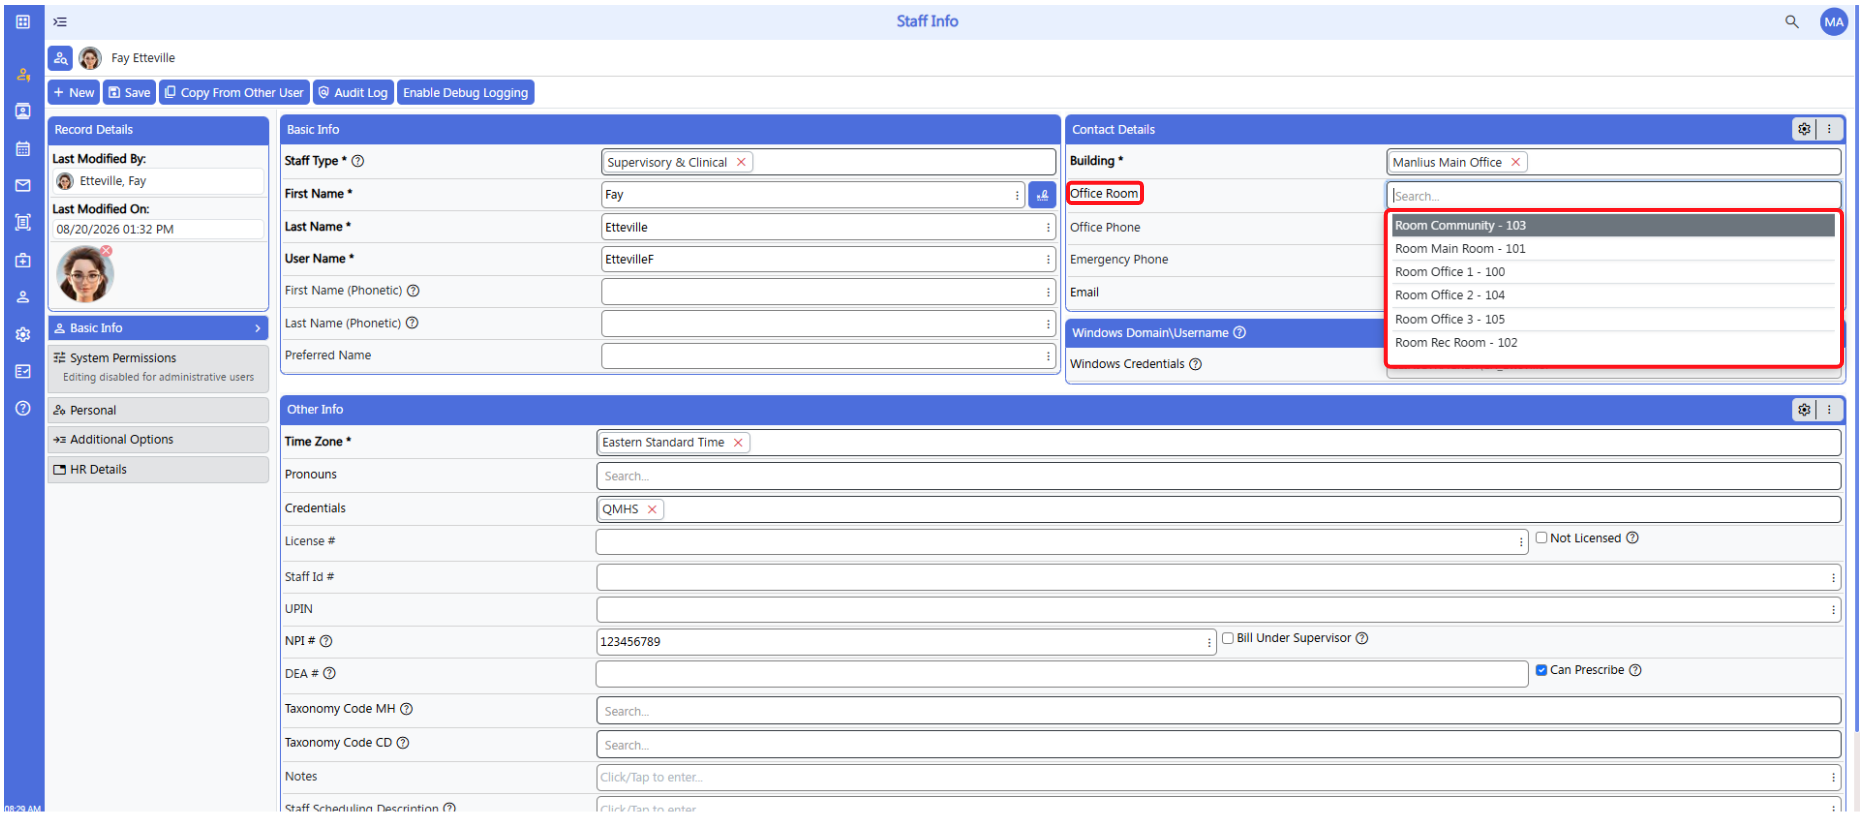Open the Basic Info section tab

[x=158, y=328]
